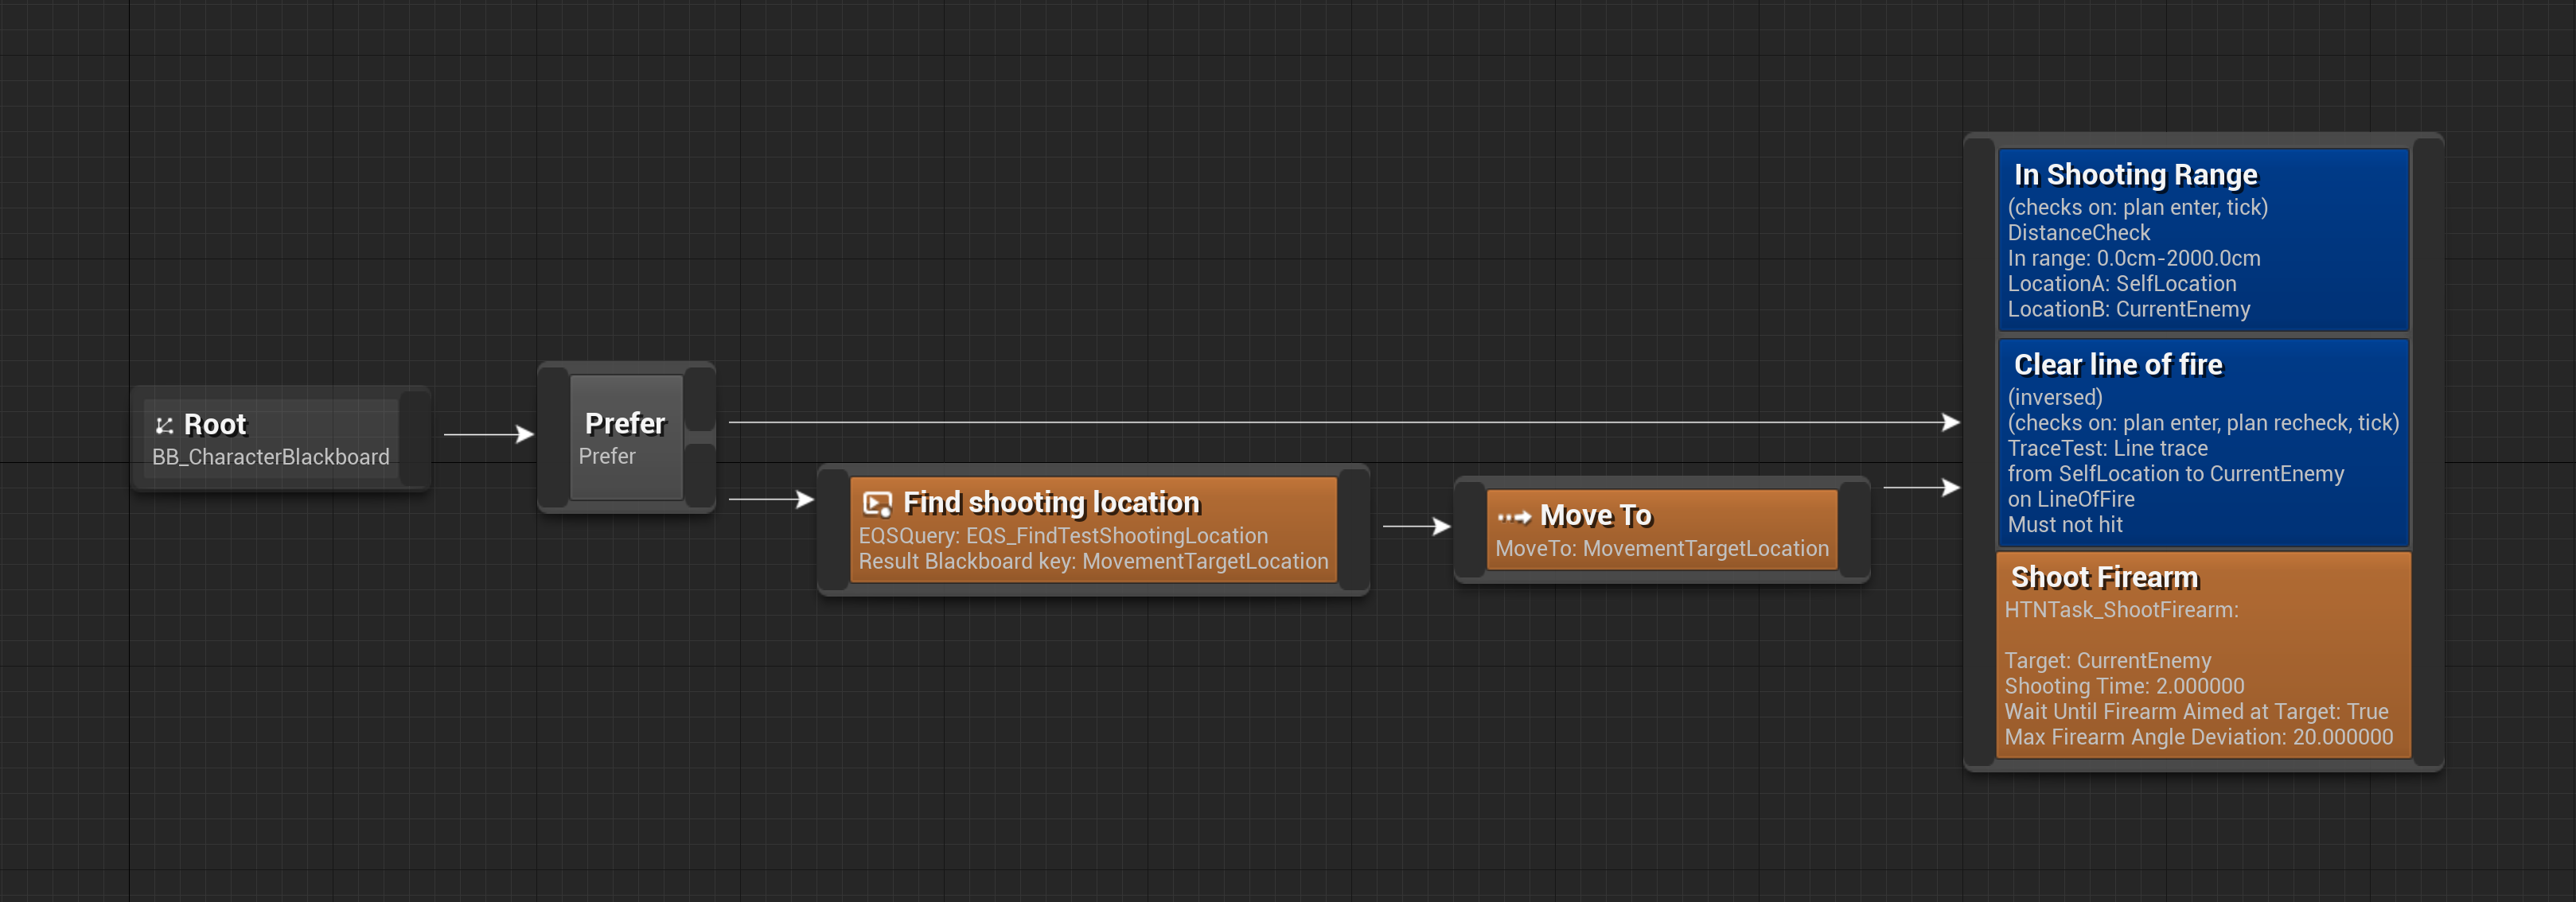
Task: Click Result Blackboard key: MovementTargetLocation line
Action: [x=1093, y=561]
